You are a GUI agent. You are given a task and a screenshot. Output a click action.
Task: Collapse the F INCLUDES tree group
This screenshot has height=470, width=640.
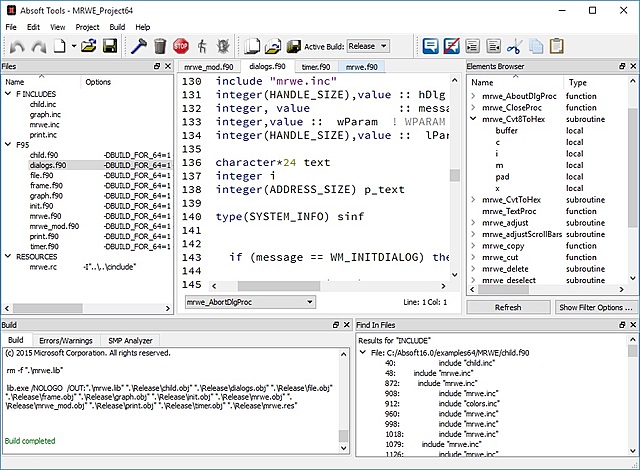8,93
